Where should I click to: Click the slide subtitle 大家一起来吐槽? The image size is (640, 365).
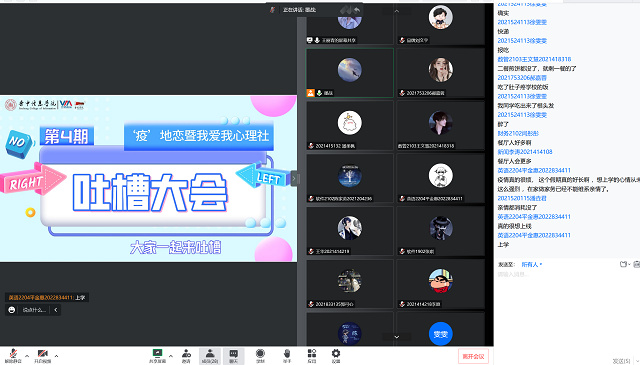(175, 247)
